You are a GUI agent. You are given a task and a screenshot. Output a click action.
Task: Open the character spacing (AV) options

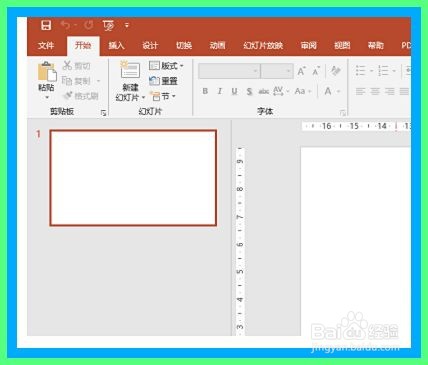click(x=281, y=91)
